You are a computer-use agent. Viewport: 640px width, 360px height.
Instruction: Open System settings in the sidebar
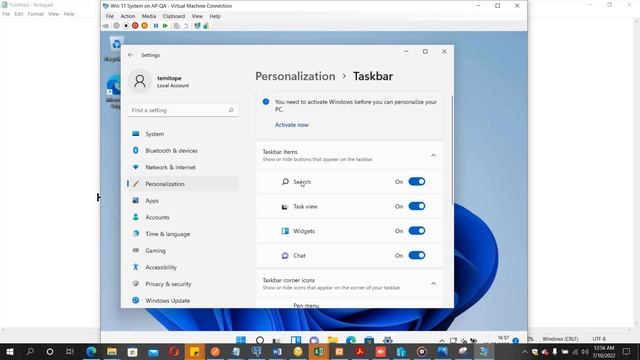click(183, 134)
